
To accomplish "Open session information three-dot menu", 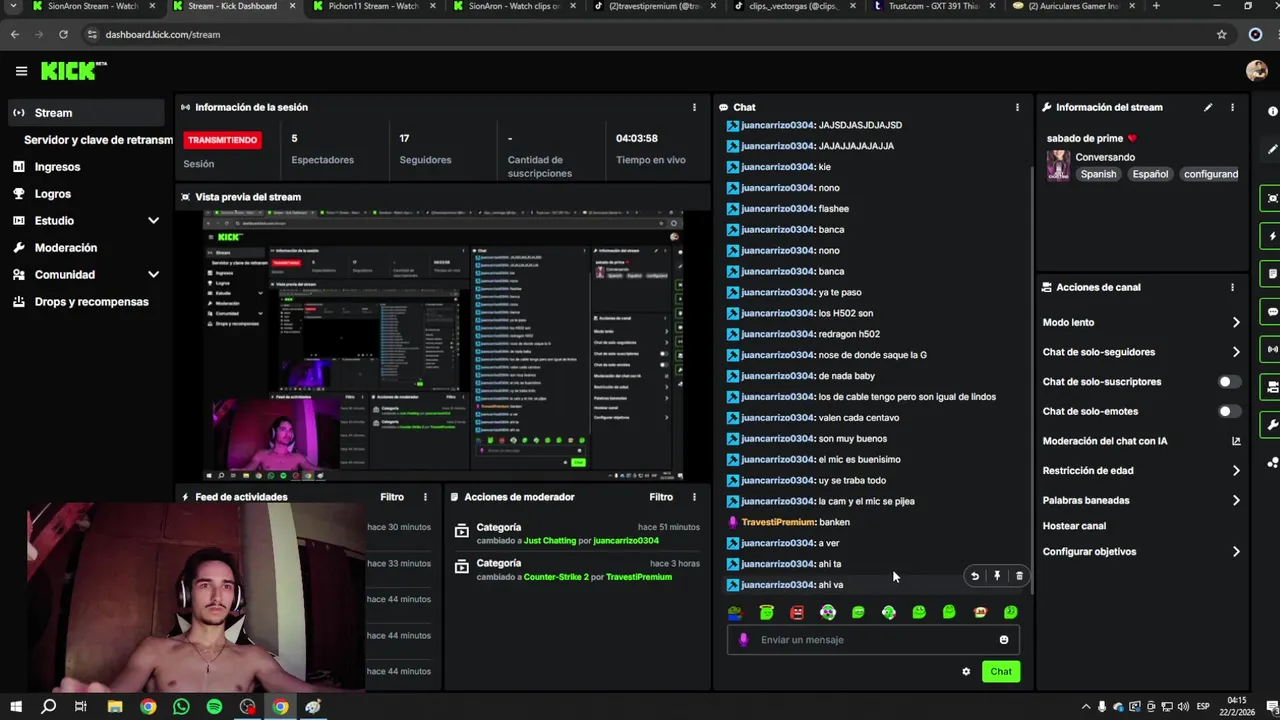I will [x=694, y=107].
